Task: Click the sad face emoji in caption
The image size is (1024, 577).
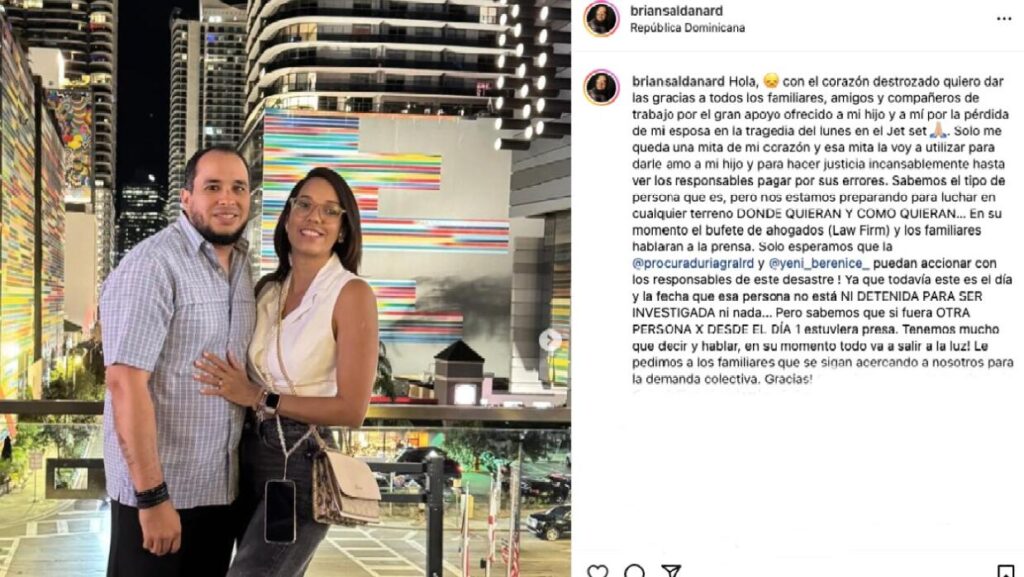Action: click(771, 81)
